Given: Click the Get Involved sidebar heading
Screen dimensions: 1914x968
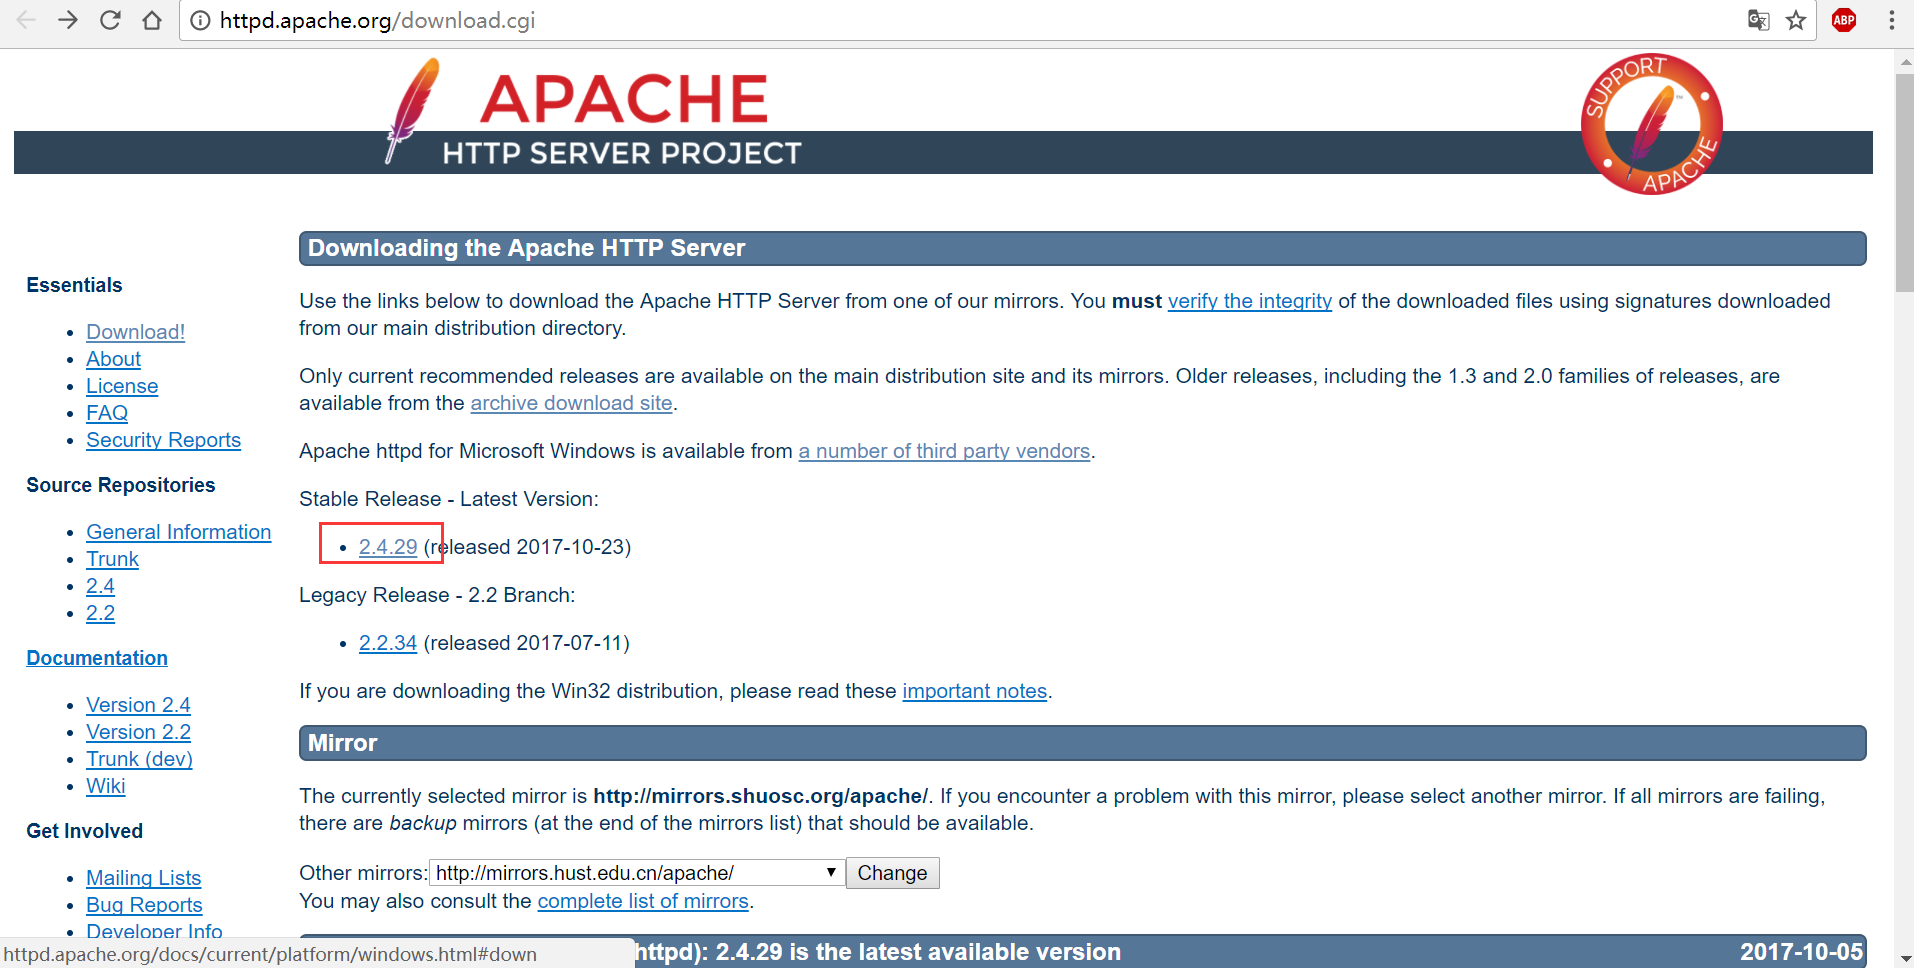Looking at the screenshot, I should click(x=84, y=831).
